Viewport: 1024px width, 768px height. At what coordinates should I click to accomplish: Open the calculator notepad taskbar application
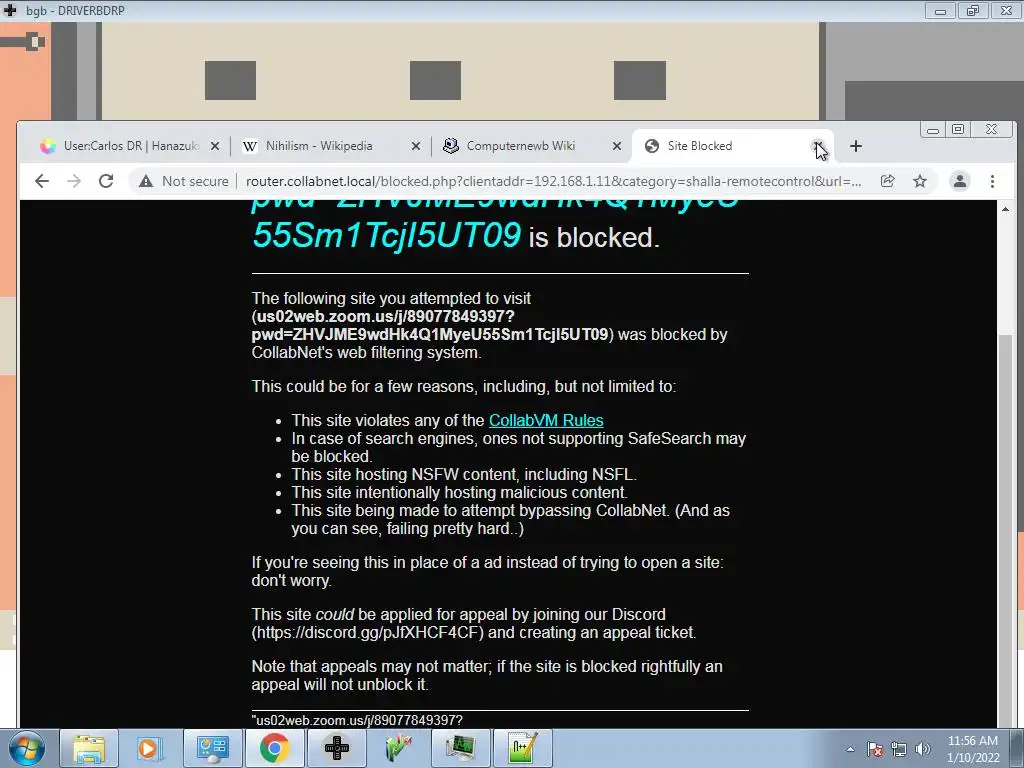coord(522,748)
